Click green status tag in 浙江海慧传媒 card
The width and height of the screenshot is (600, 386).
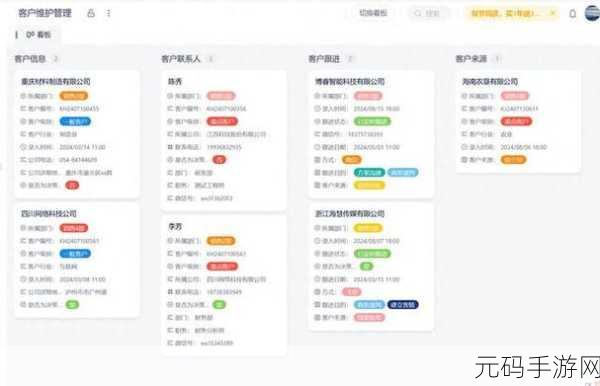point(372,254)
